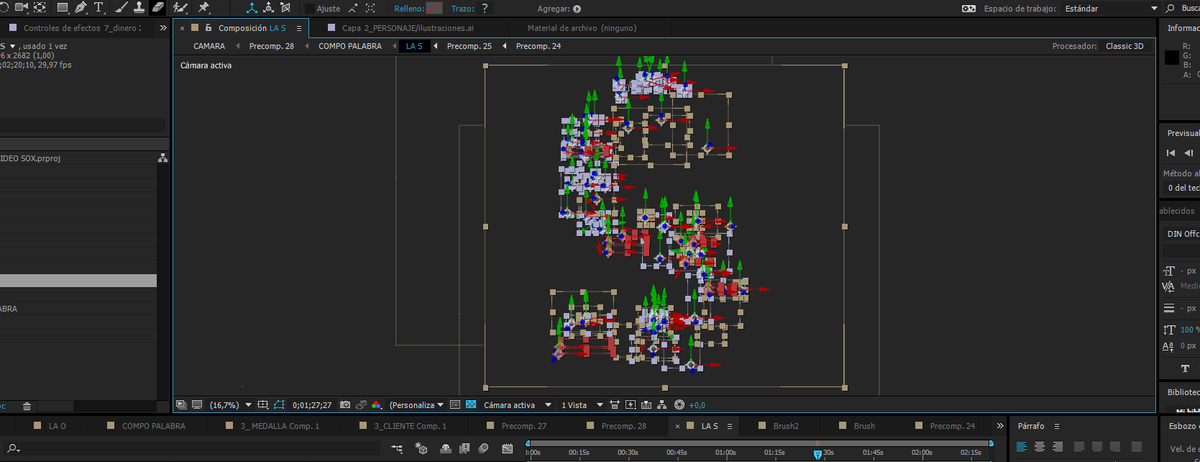Show channel and color management settings
The height and width of the screenshot is (462, 1200).
coord(377,404)
